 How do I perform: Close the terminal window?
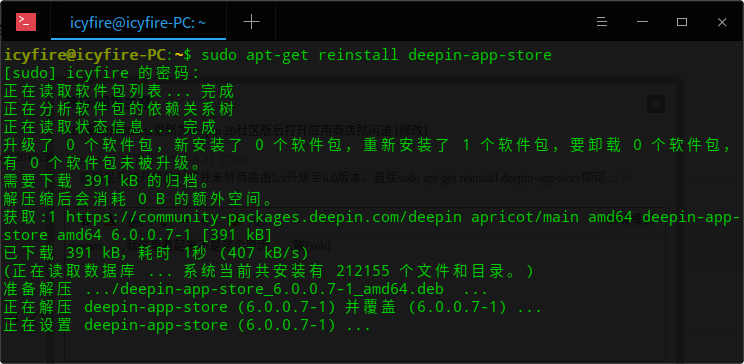pos(722,22)
